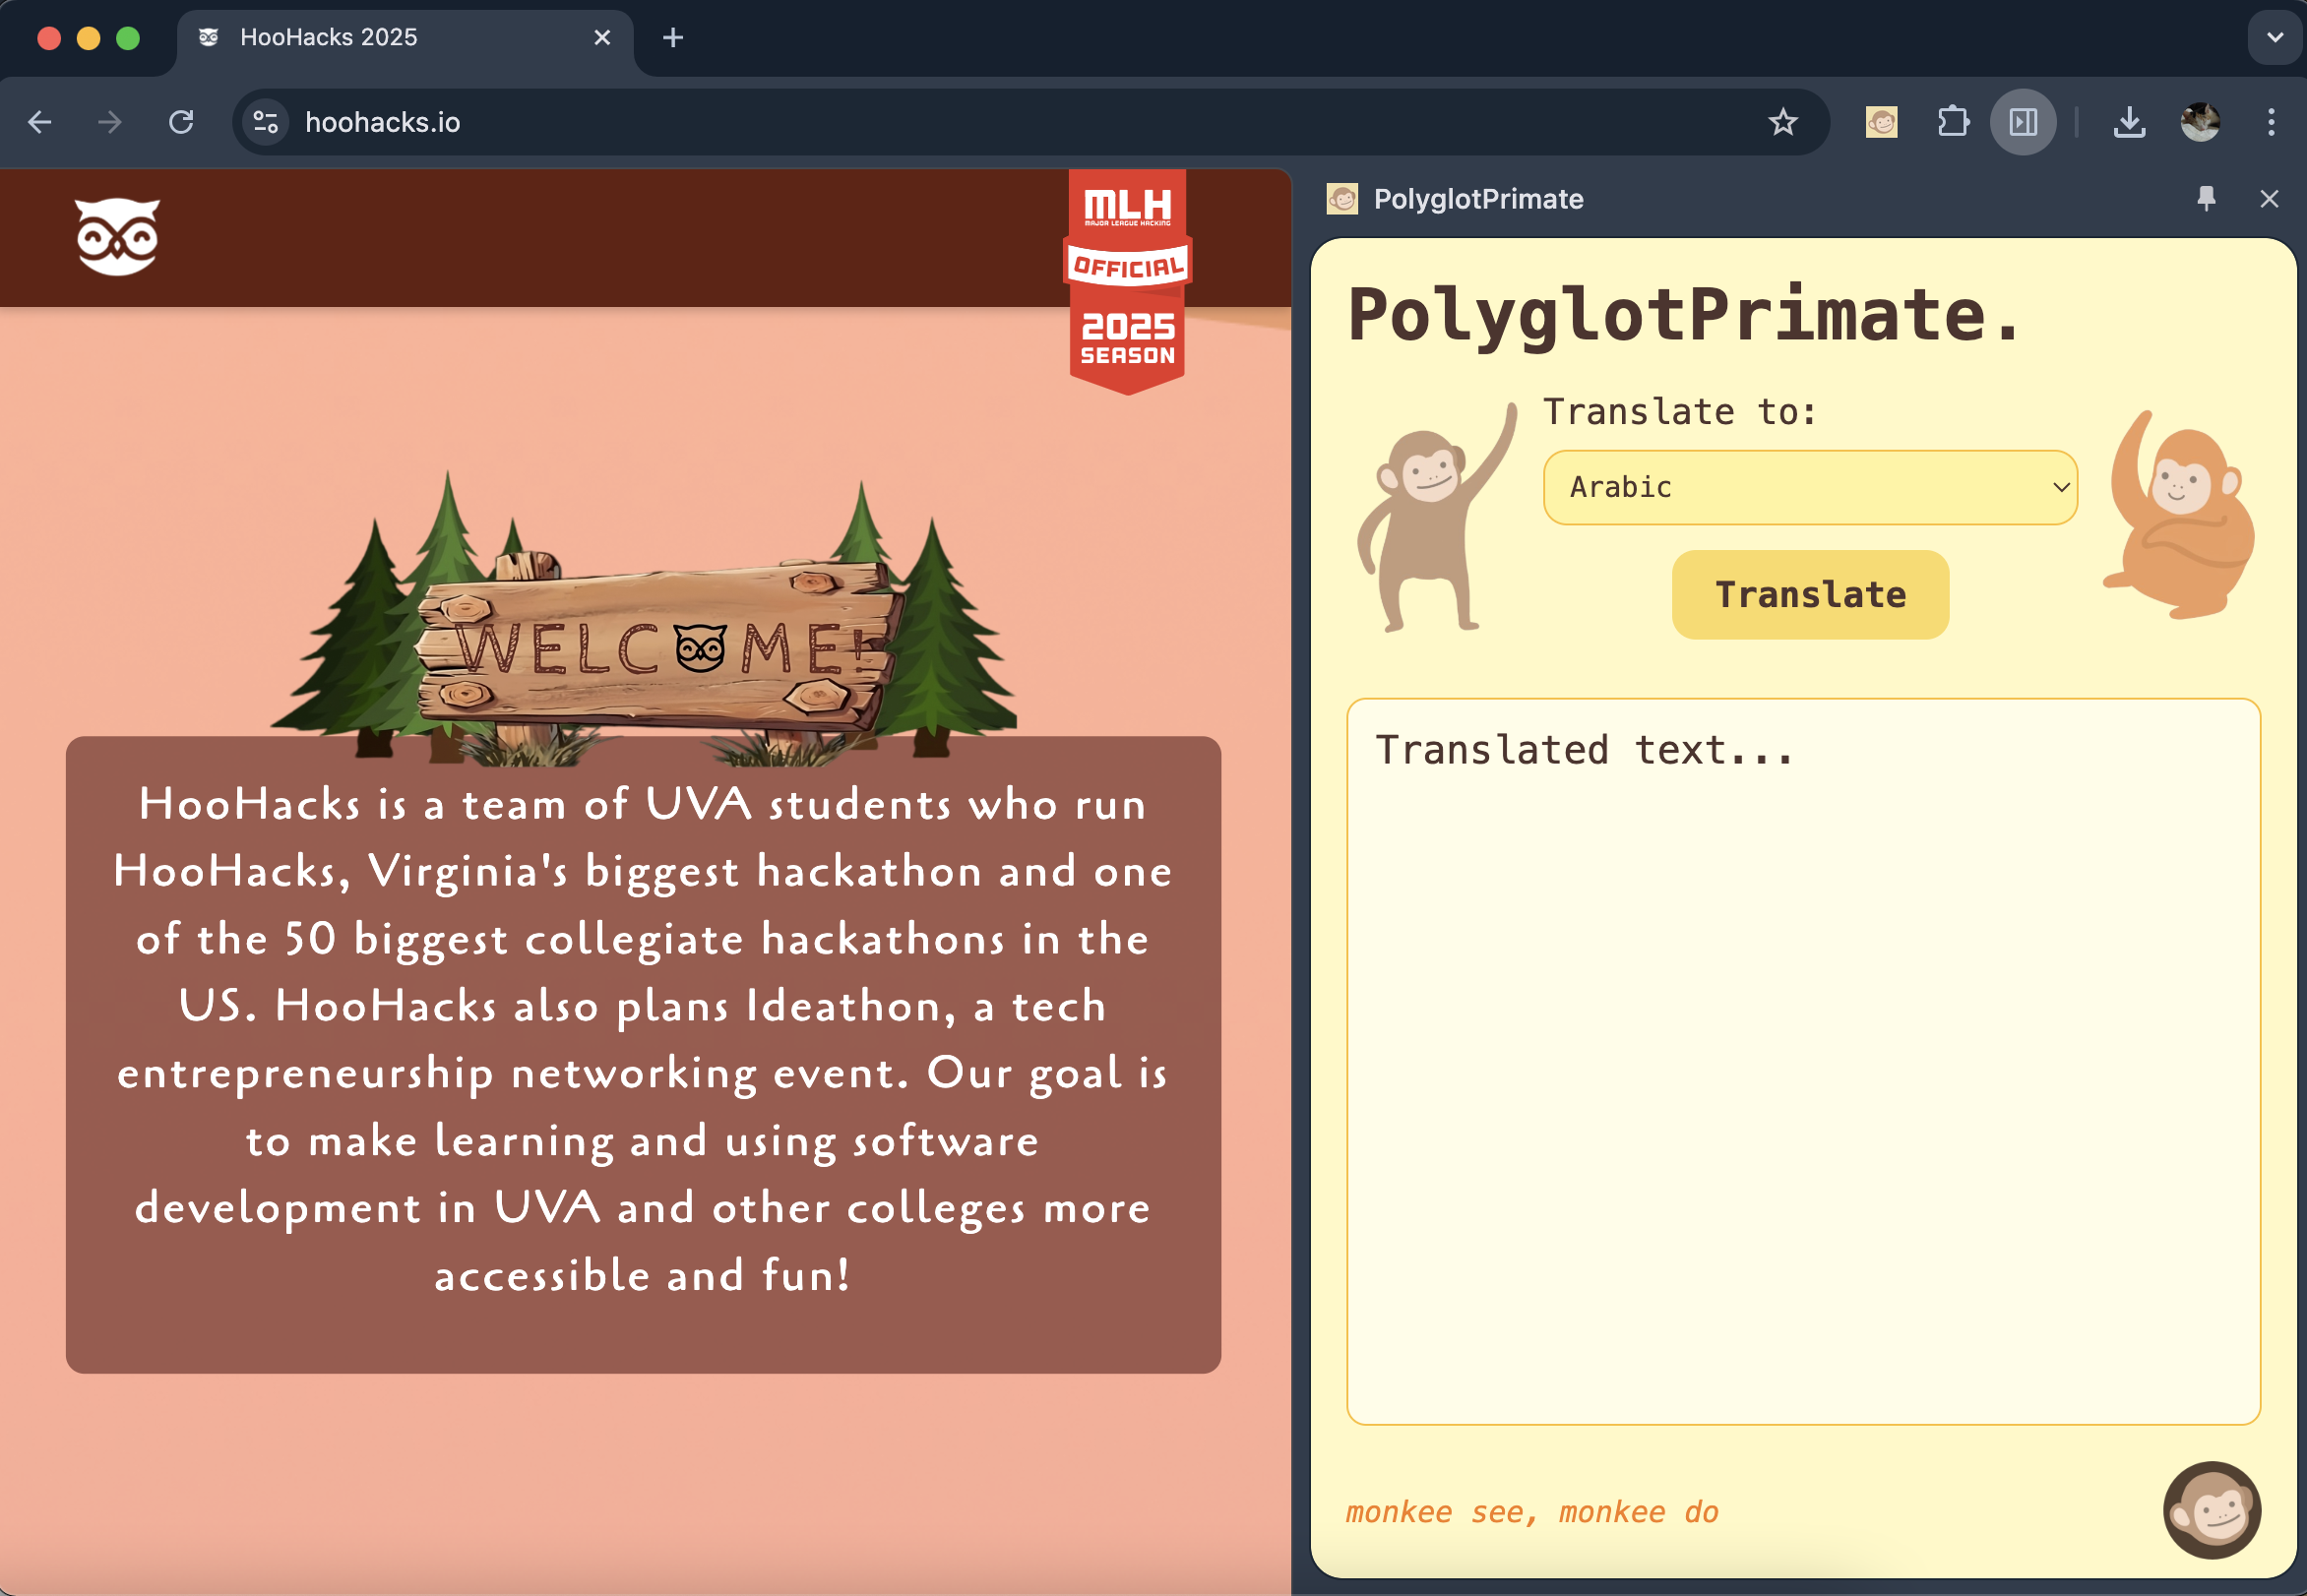2307x1596 pixels.
Task: Click the MLH Official 2025 Season banner
Action: pyautogui.click(x=1127, y=280)
